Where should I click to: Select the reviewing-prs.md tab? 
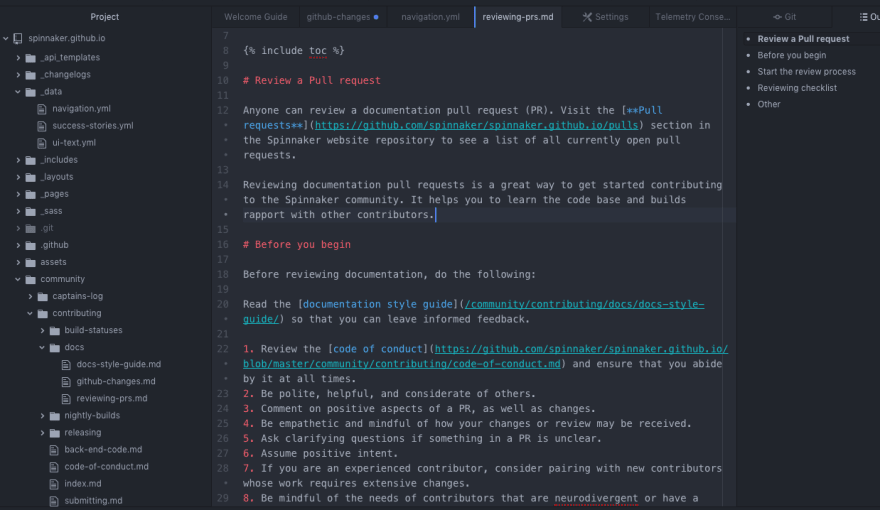point(517,17)
